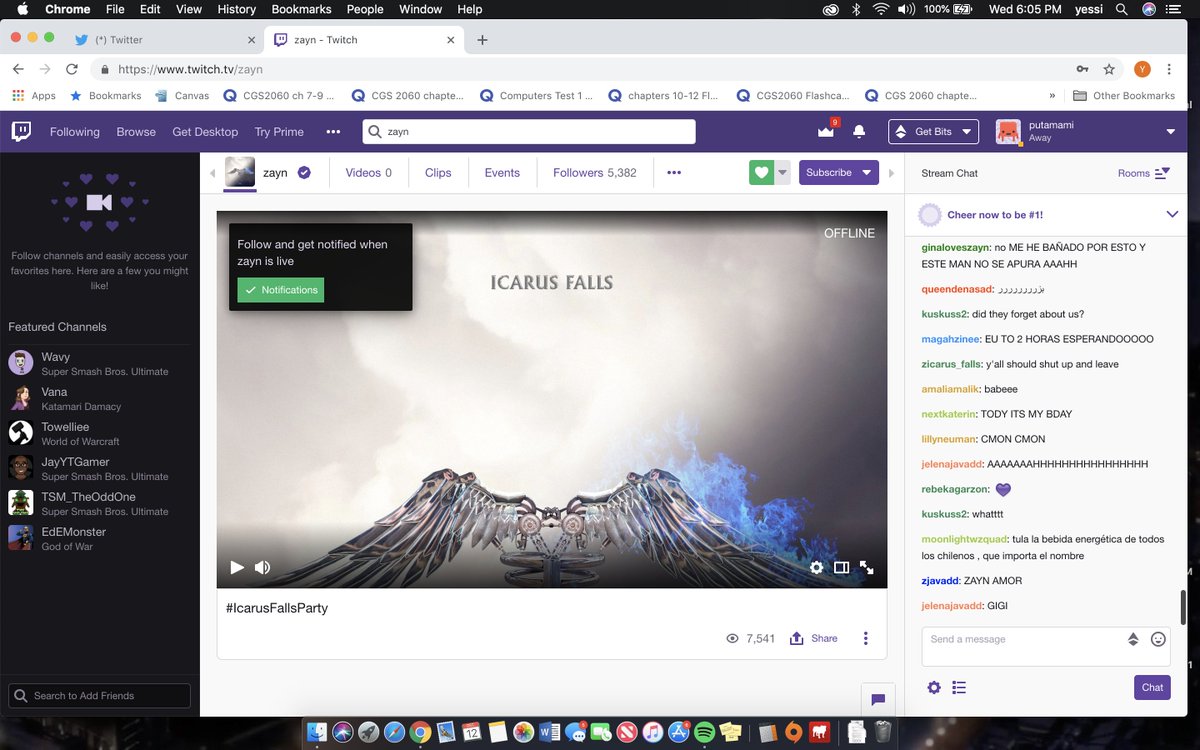1200x750 pixels.
Task: Click the Share icon under the video
Action: [x=797, y=638]
